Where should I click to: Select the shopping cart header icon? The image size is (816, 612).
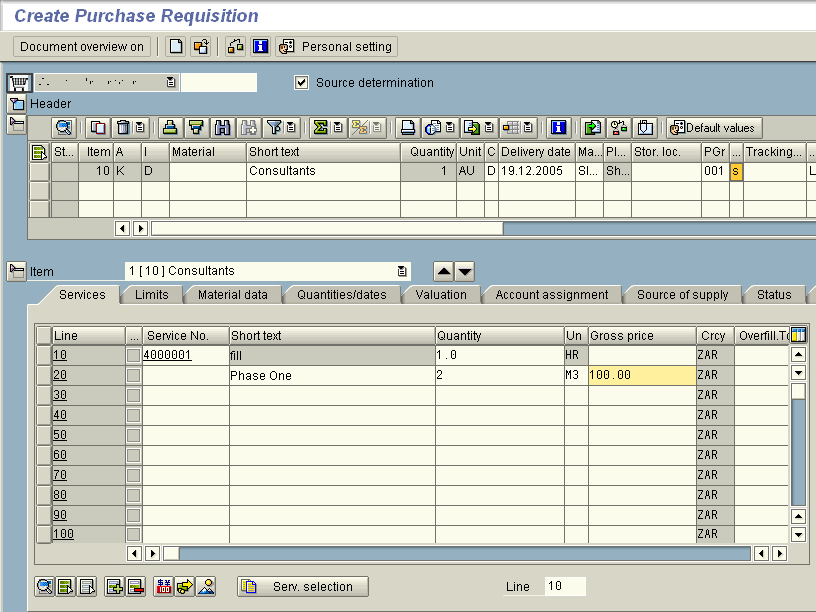coord(18,83)
